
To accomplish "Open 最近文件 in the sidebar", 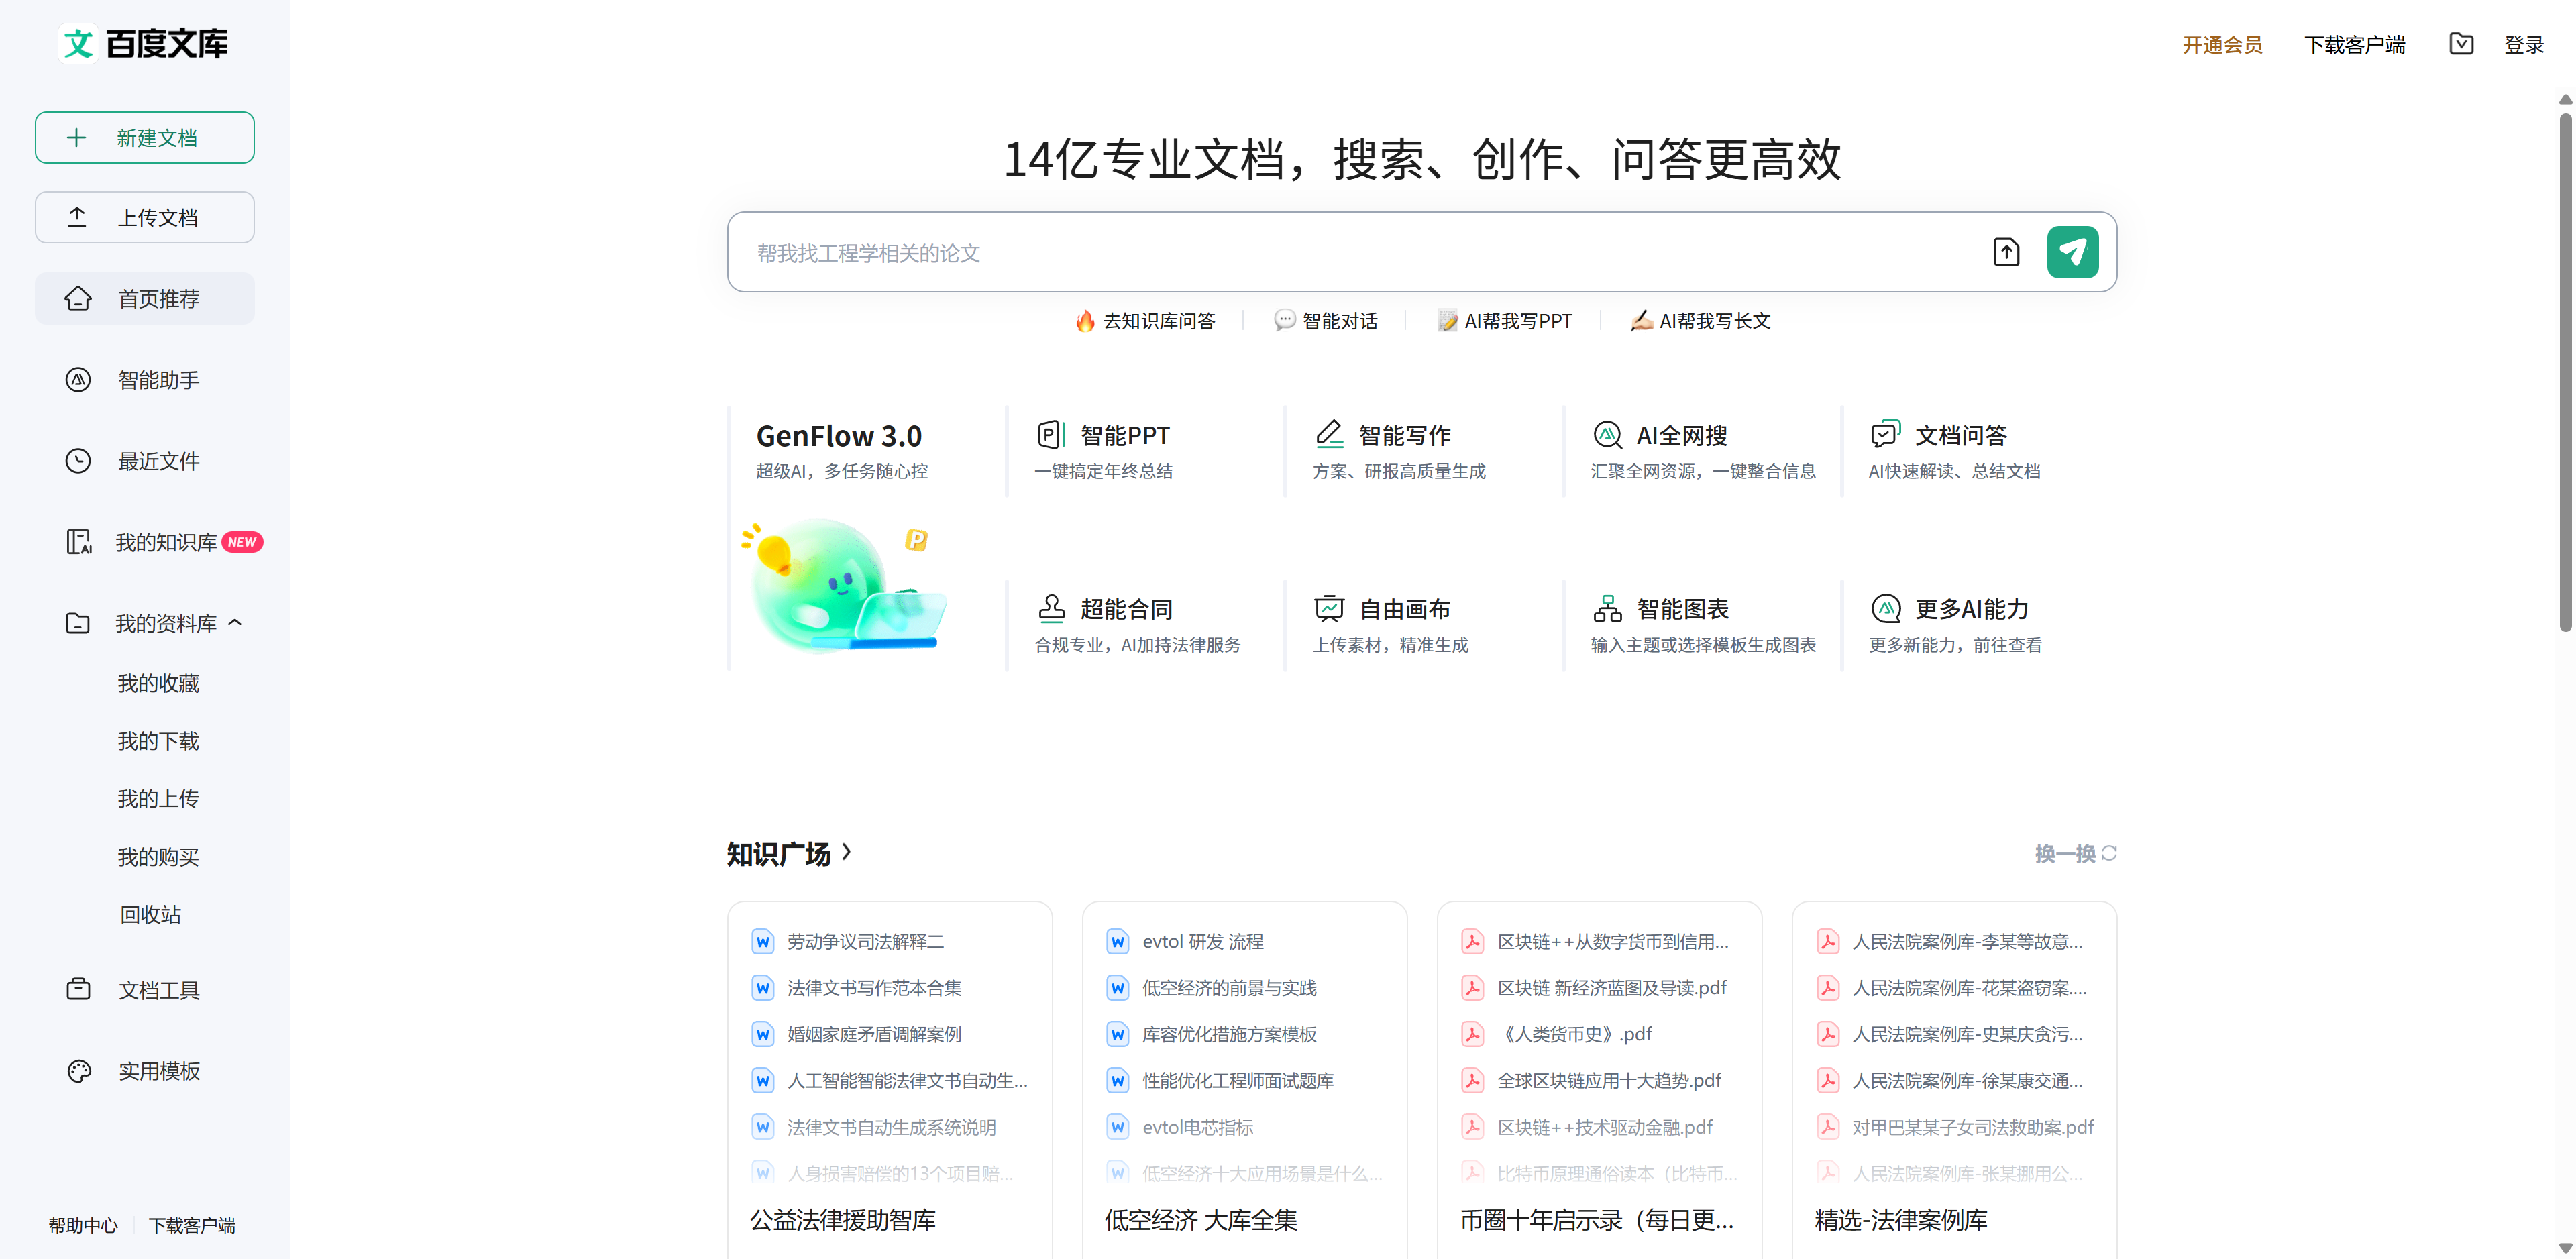I will 158,461.
